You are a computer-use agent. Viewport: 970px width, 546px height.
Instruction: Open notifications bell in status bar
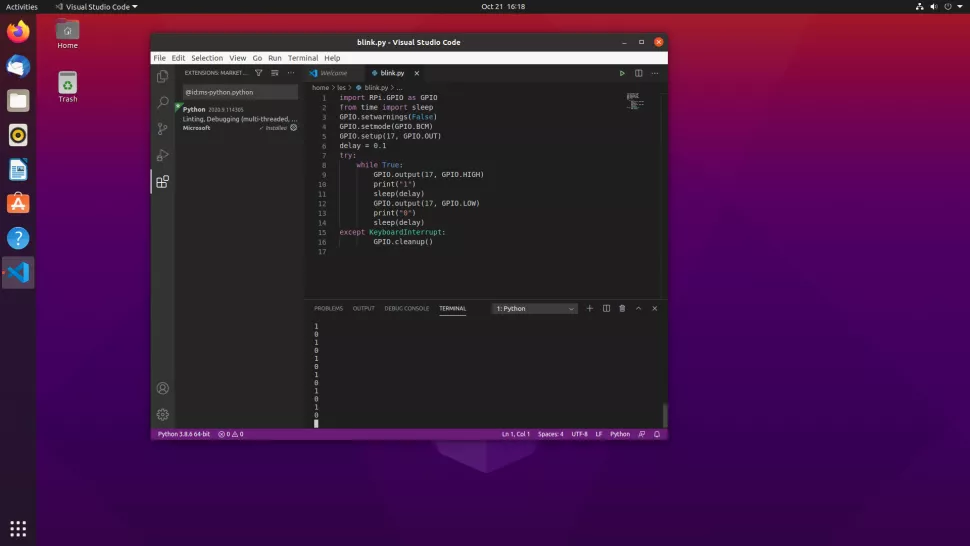pos(656,434)
